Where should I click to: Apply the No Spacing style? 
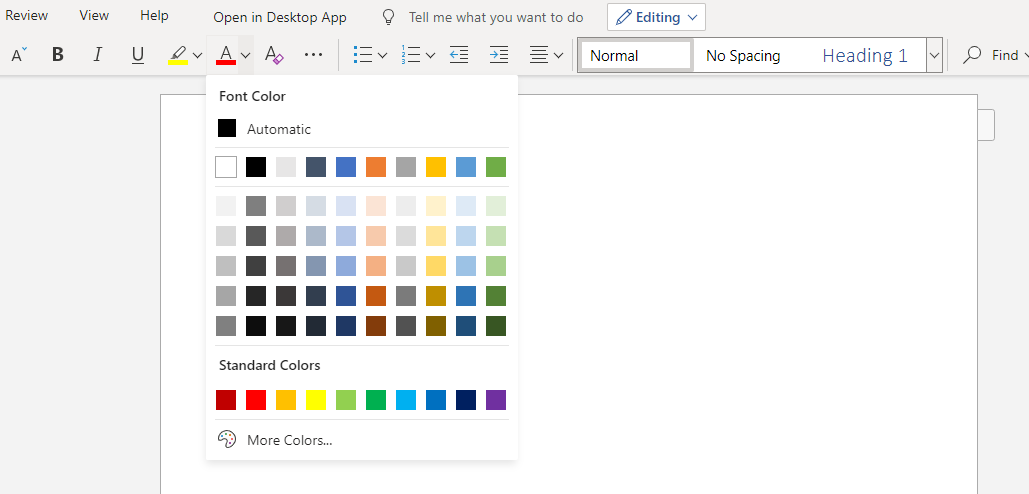click(x=743, y=56)
